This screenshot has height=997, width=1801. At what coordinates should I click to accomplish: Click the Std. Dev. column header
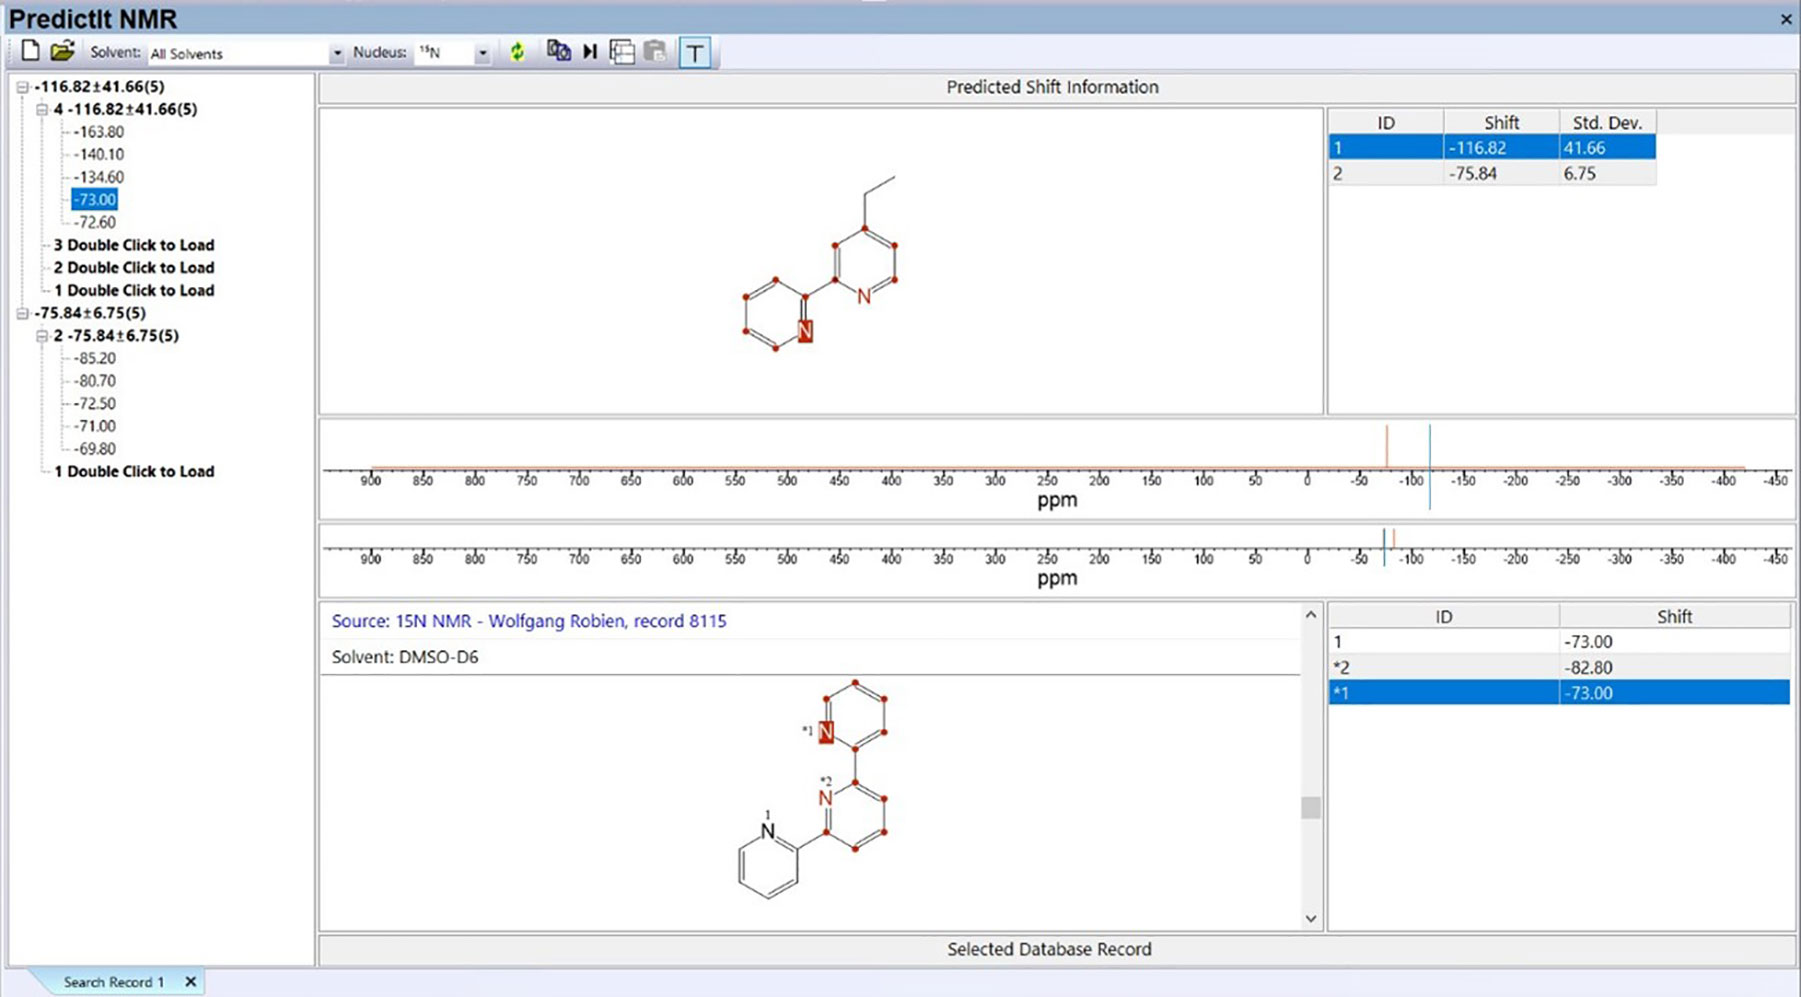(1606, 123)
